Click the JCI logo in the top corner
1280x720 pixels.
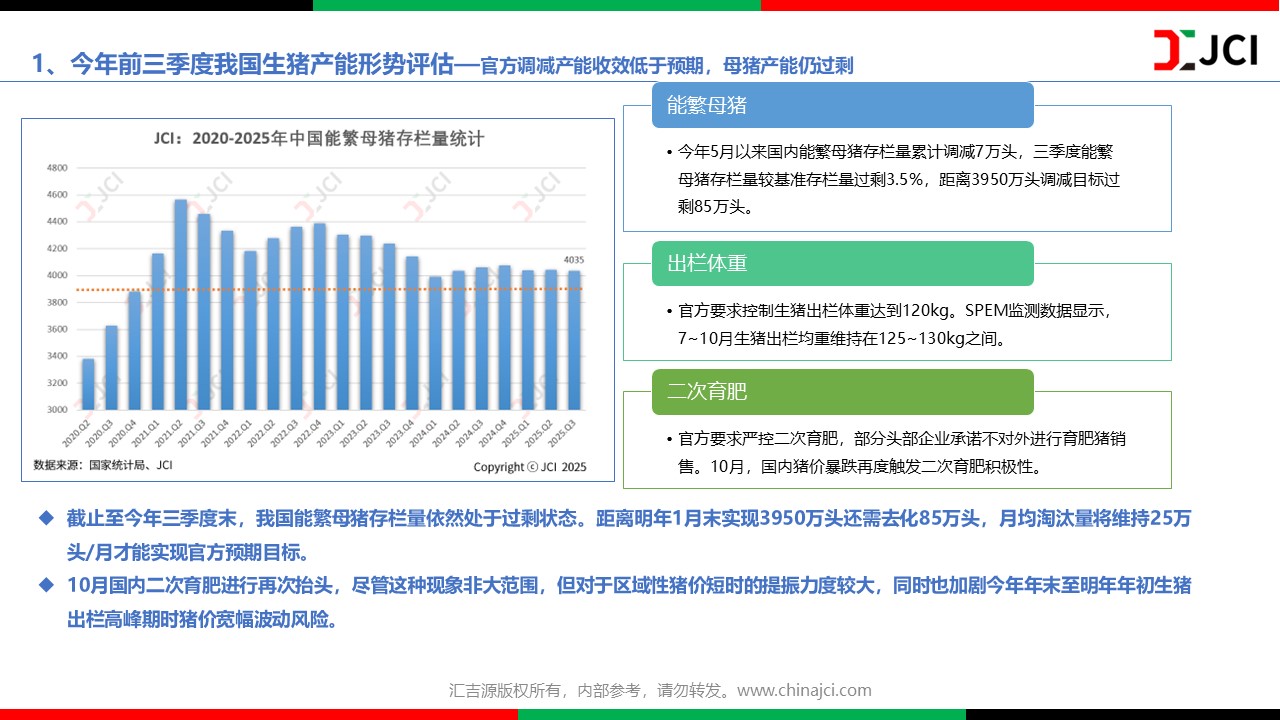click(x=1205, y=50)
